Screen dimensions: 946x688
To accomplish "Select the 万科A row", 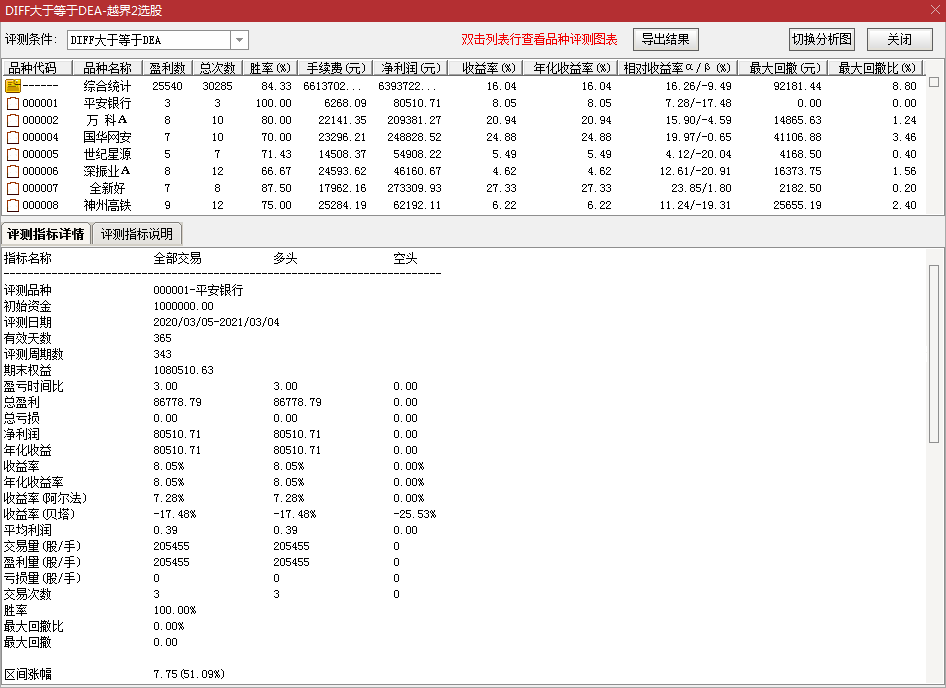I will (465, 120).
